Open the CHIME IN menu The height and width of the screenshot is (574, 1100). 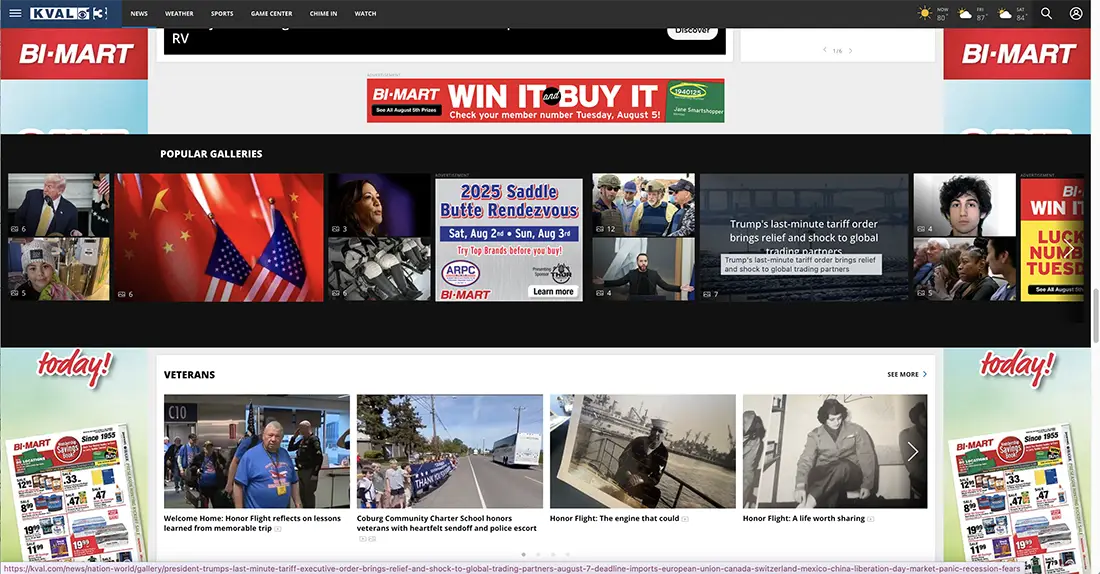tap(323, 13)
